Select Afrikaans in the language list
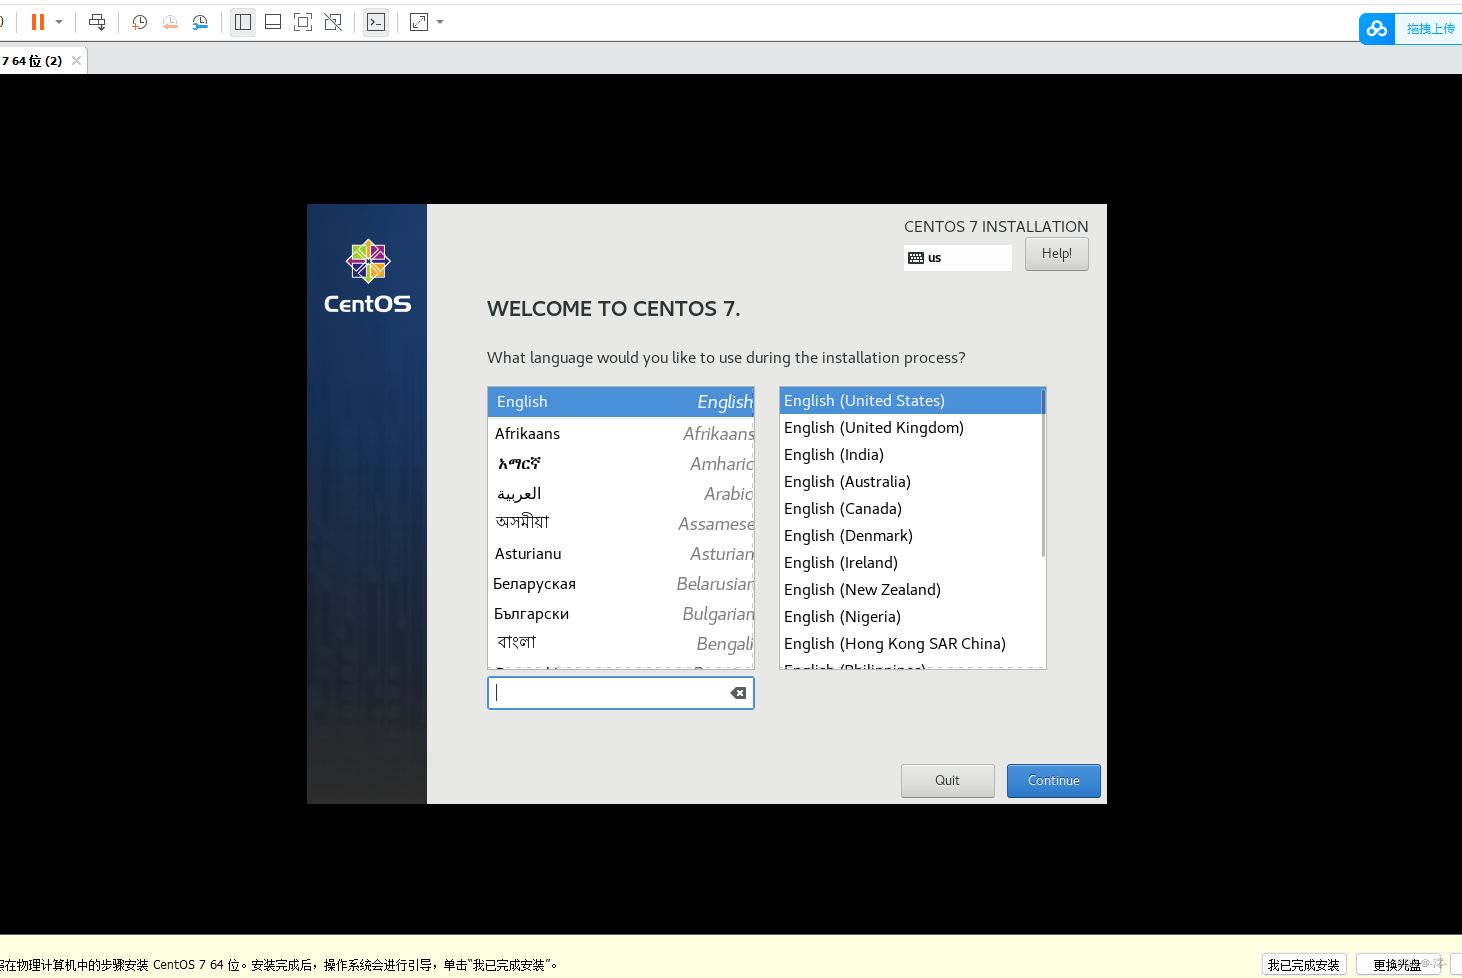This screenshot has height=978, width=1462. 621,434
